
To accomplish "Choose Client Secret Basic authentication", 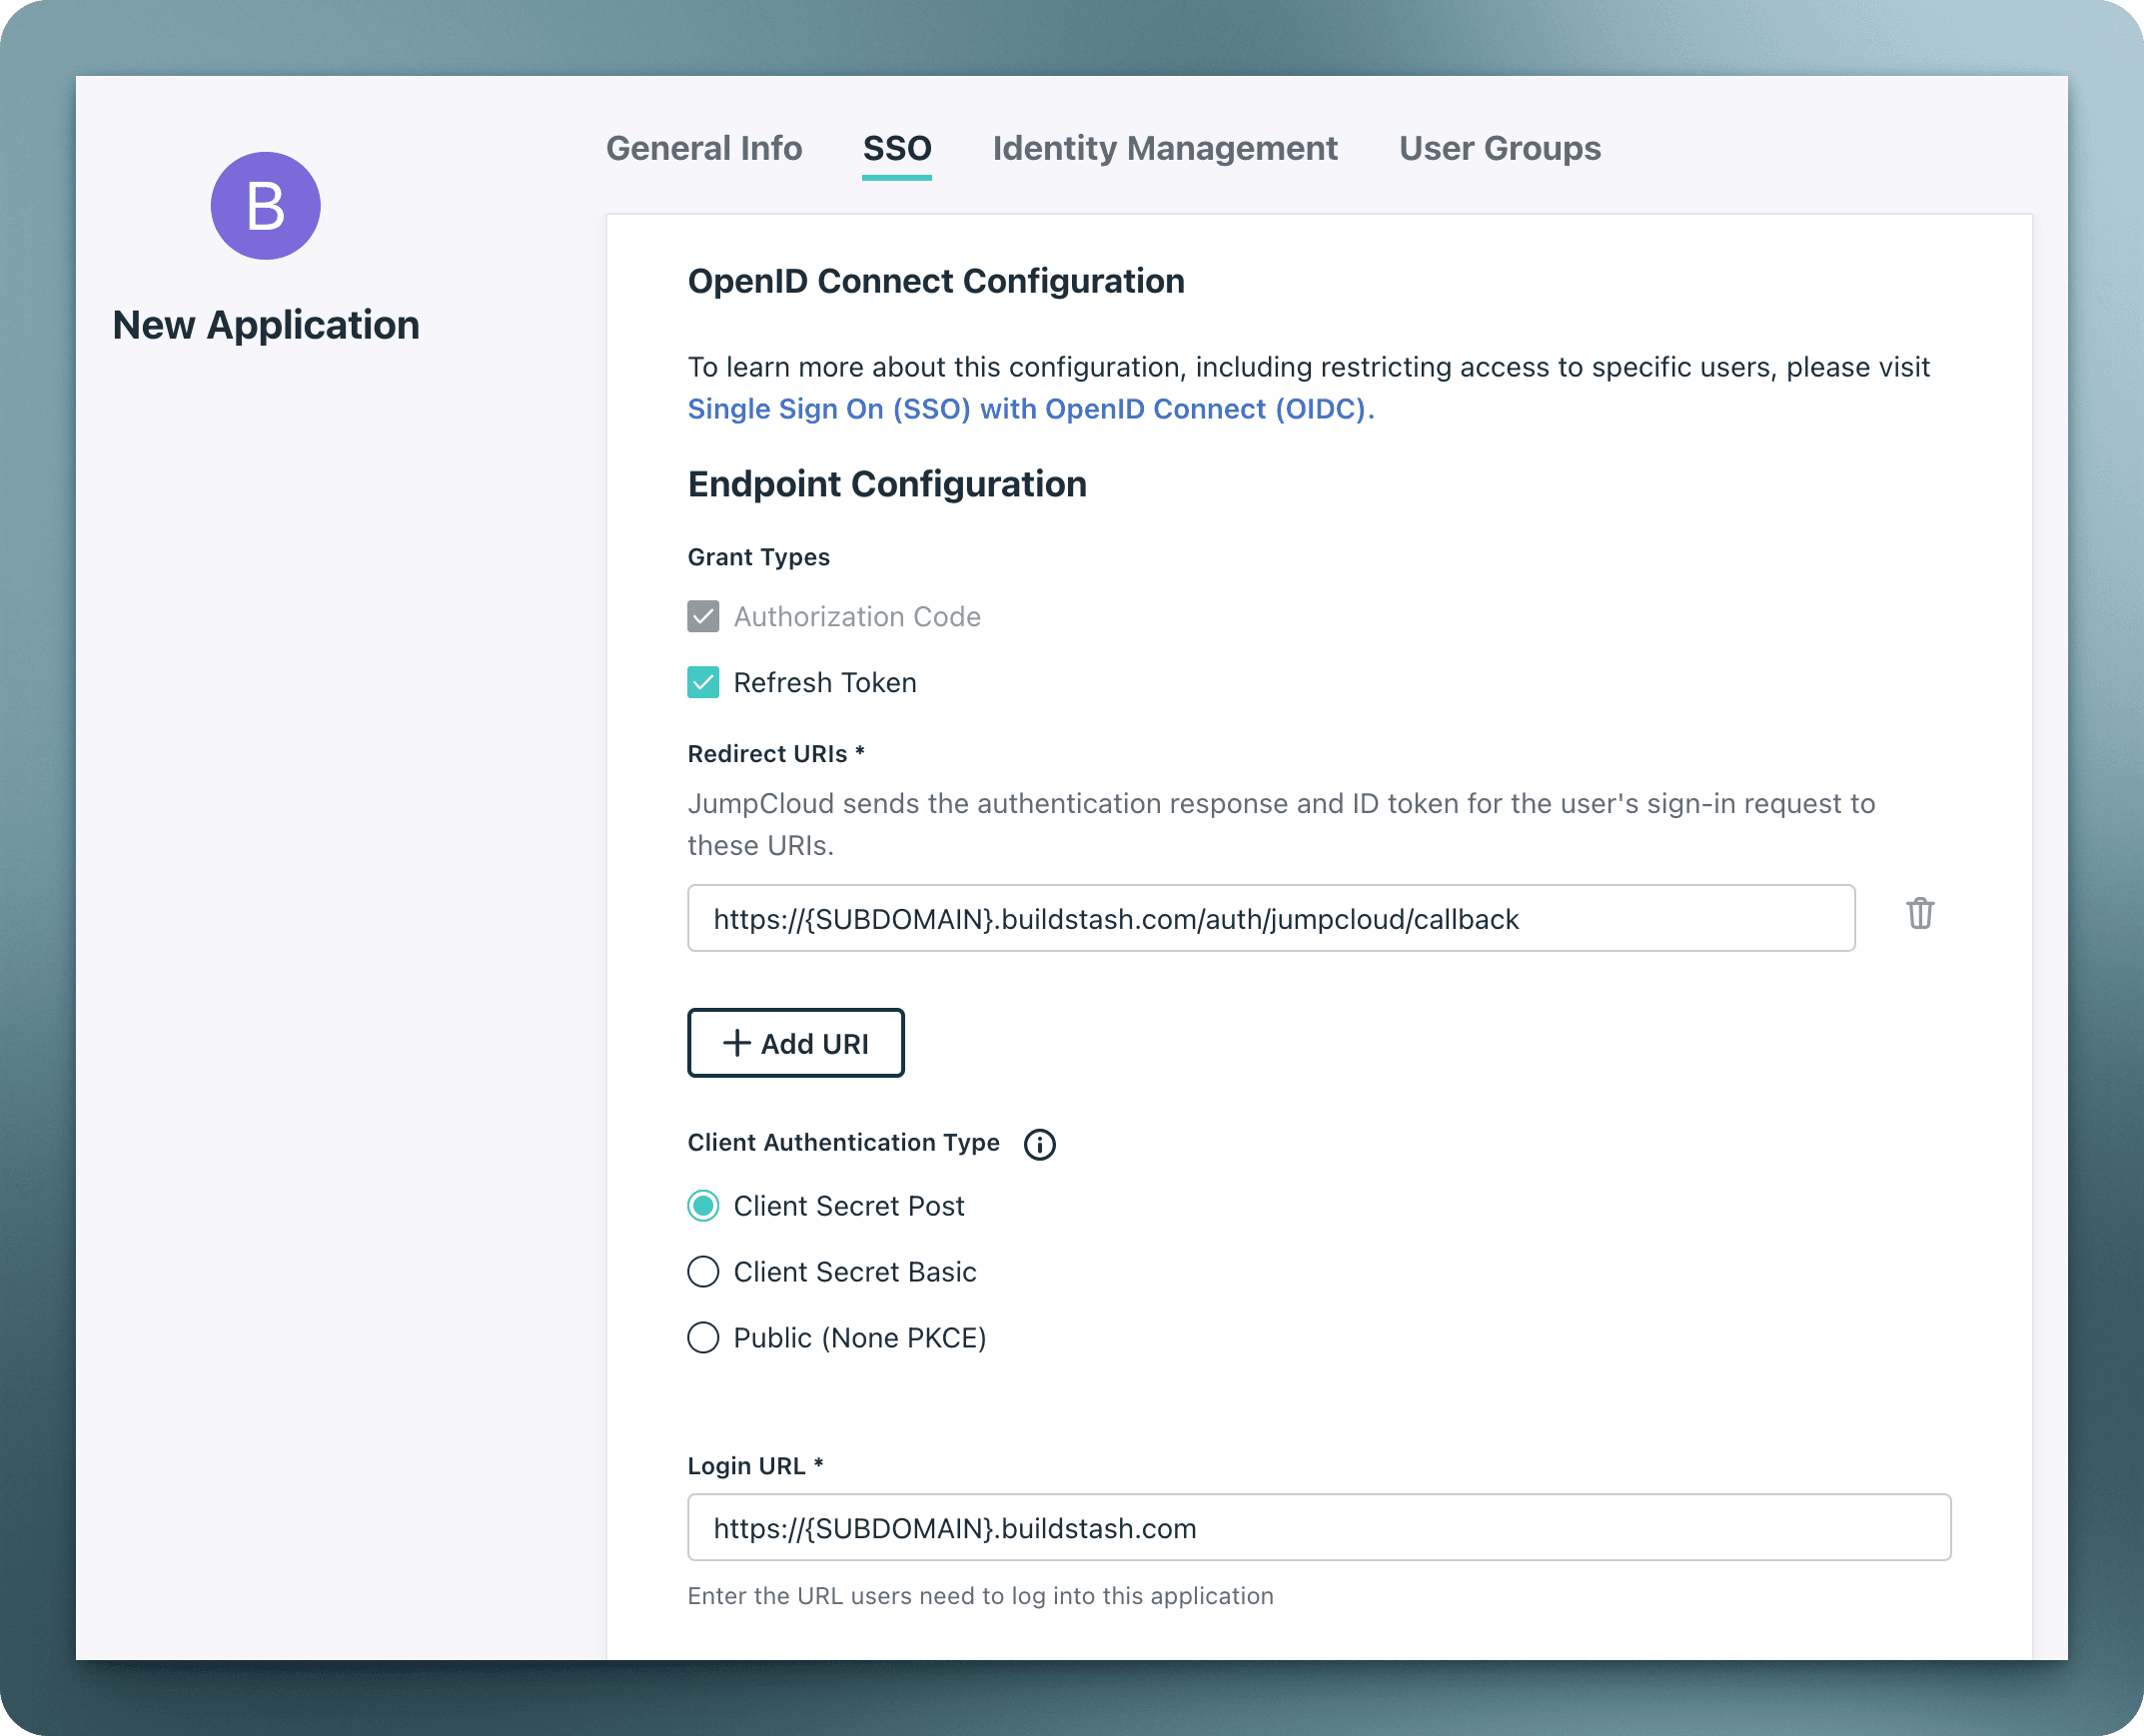I will [x=703, y=1271].
